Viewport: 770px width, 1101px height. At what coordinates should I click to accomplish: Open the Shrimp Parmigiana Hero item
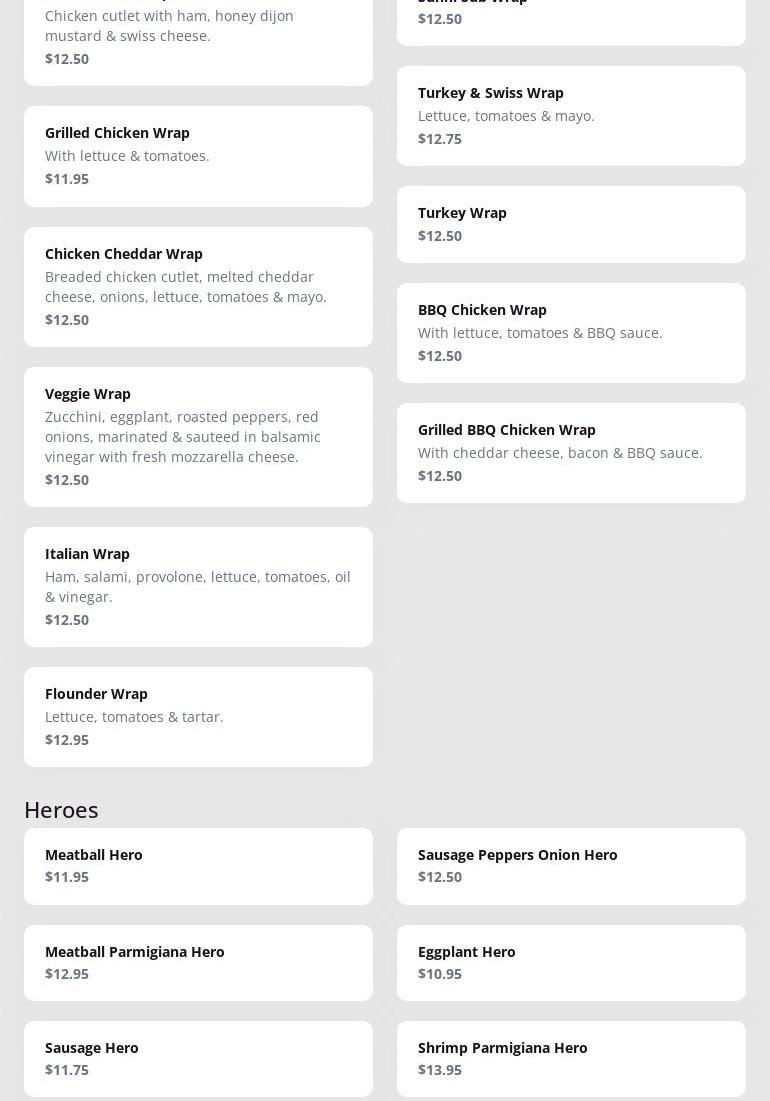571,1058
